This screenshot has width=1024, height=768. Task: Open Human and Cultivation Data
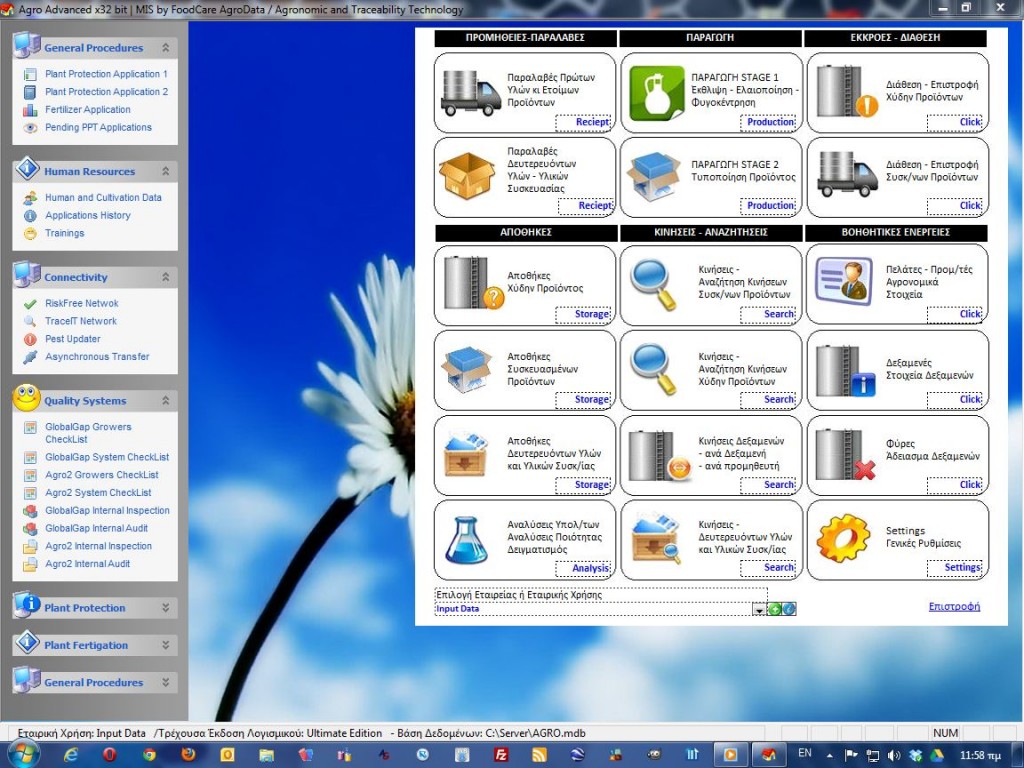(103, 197)
